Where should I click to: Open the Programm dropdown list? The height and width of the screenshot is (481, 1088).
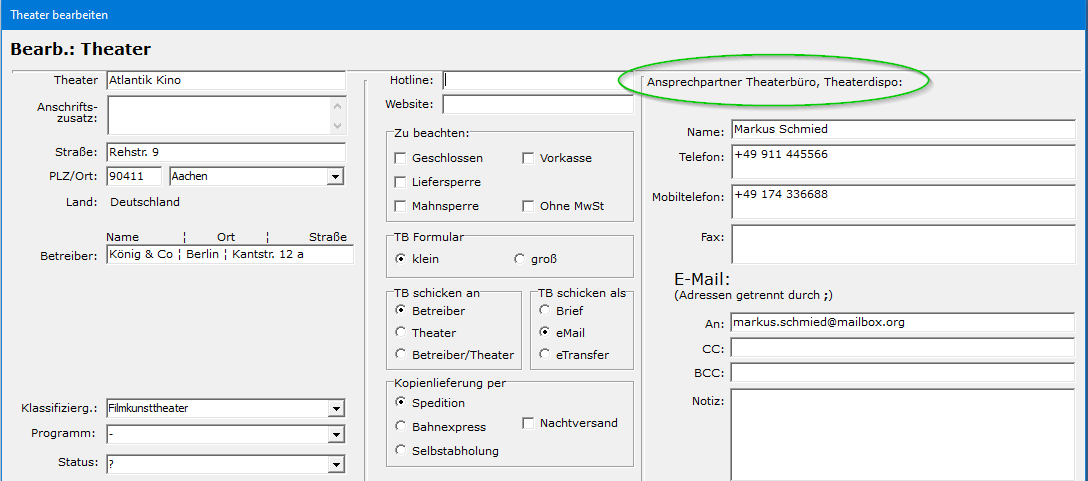[335, 435]
